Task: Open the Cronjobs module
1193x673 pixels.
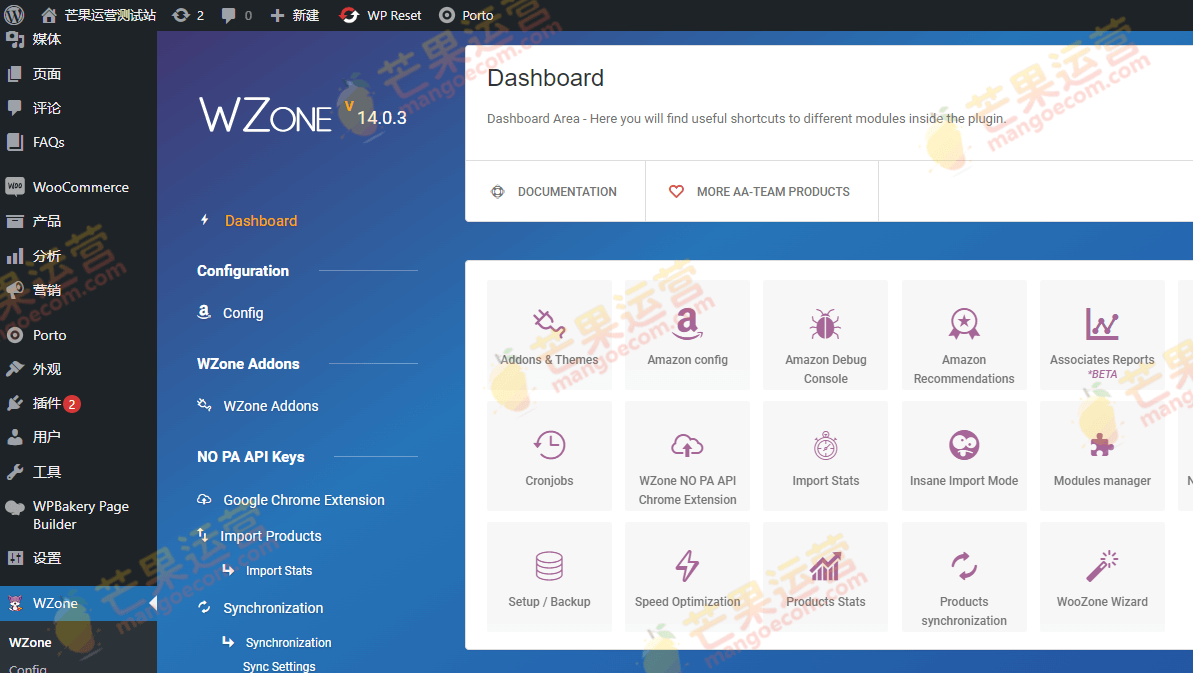Action: (549, 456)
